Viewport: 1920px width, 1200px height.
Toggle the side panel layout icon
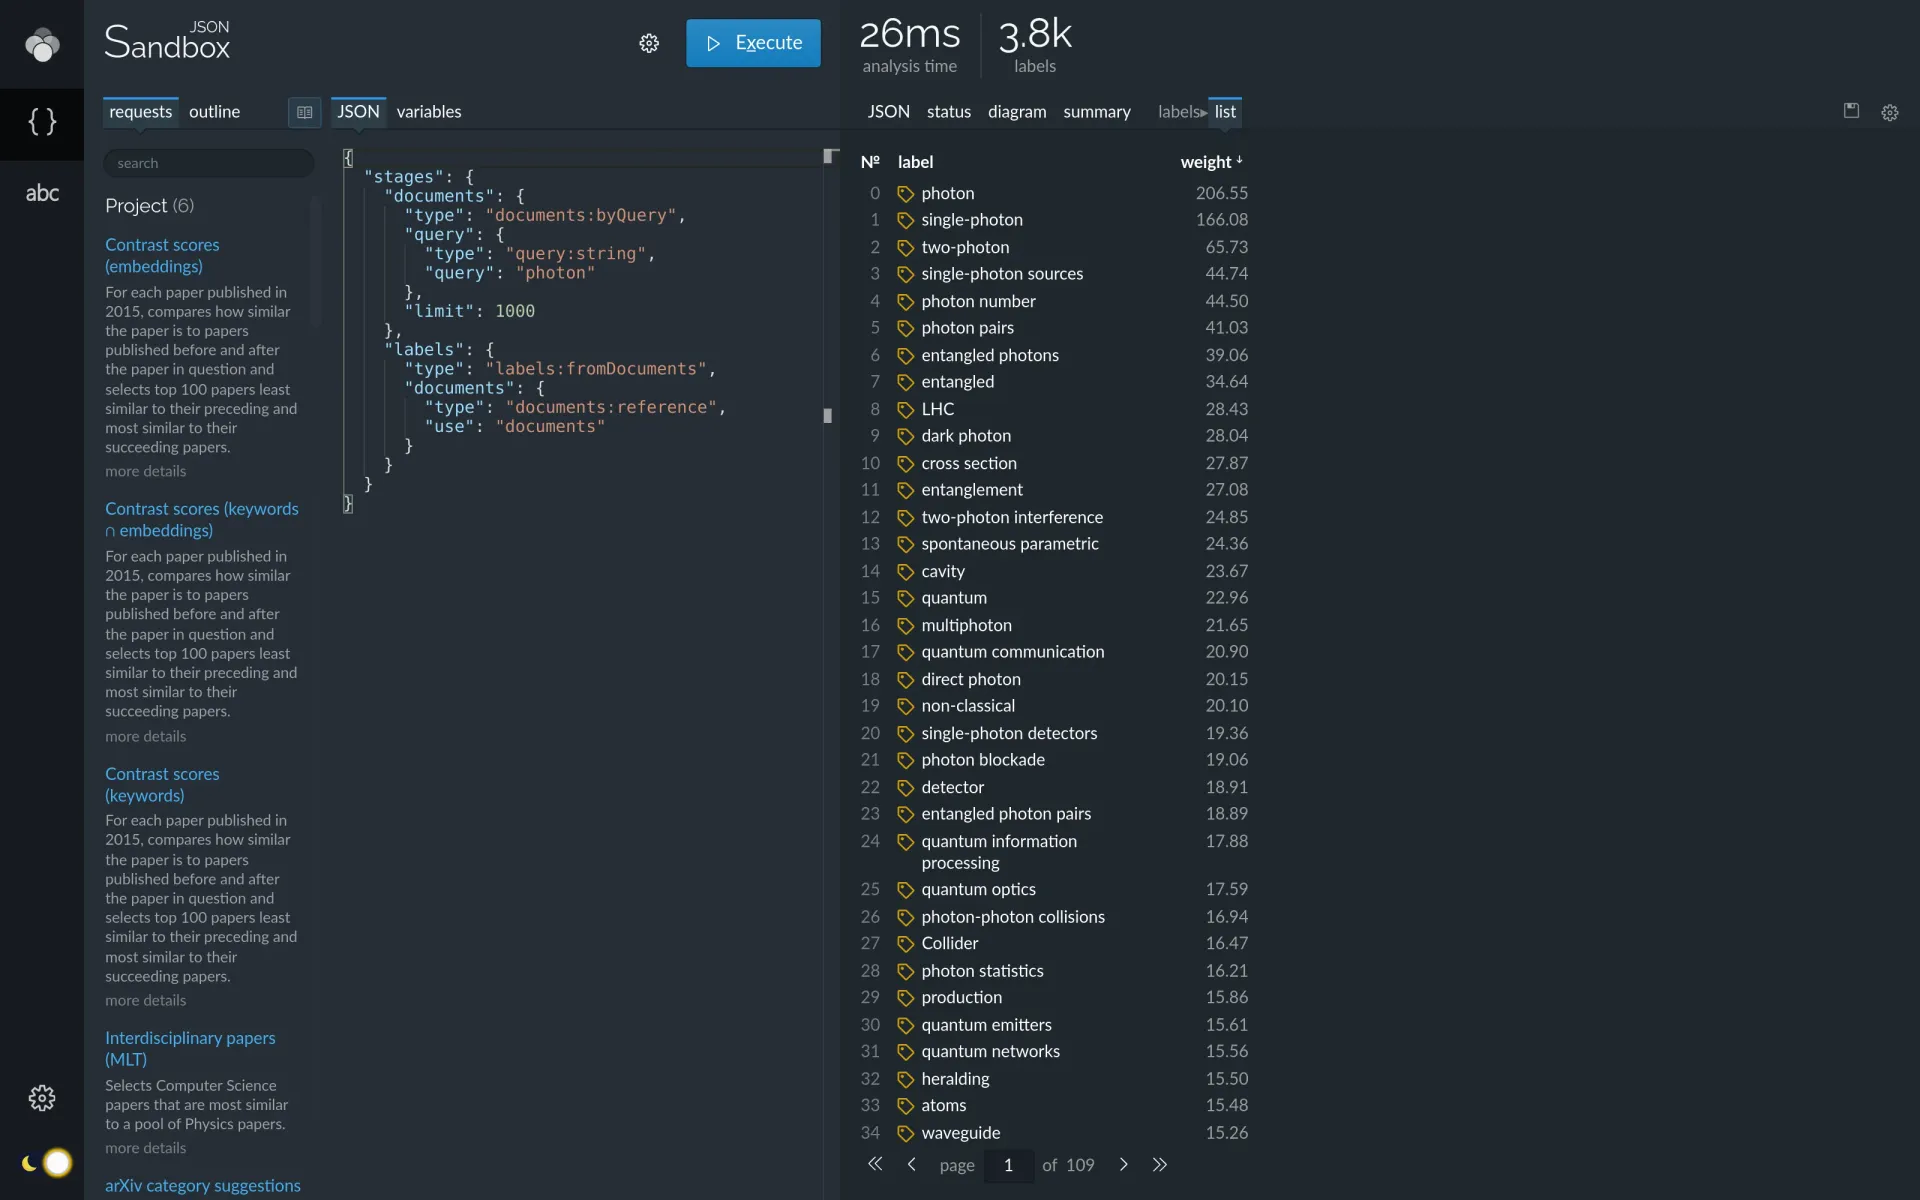click(x=305, y=112)
